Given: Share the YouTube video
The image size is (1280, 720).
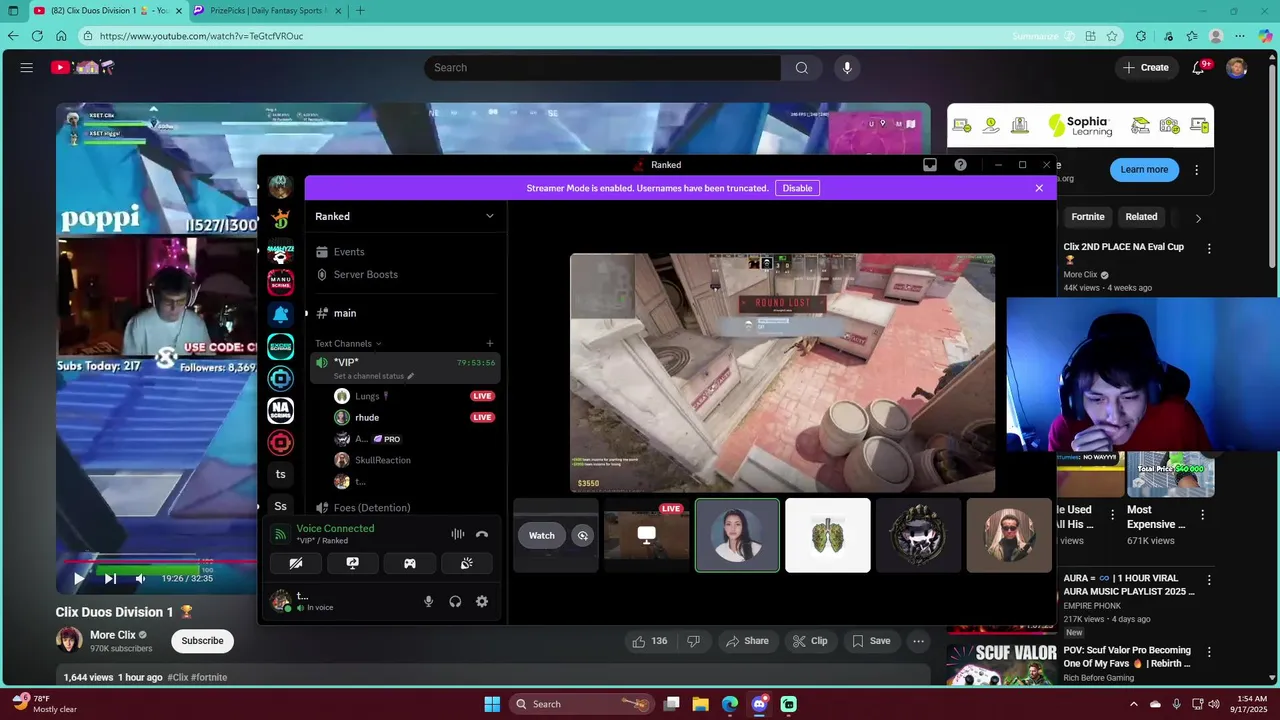Looking at the screenshot, I should click(x=747, y=641).
